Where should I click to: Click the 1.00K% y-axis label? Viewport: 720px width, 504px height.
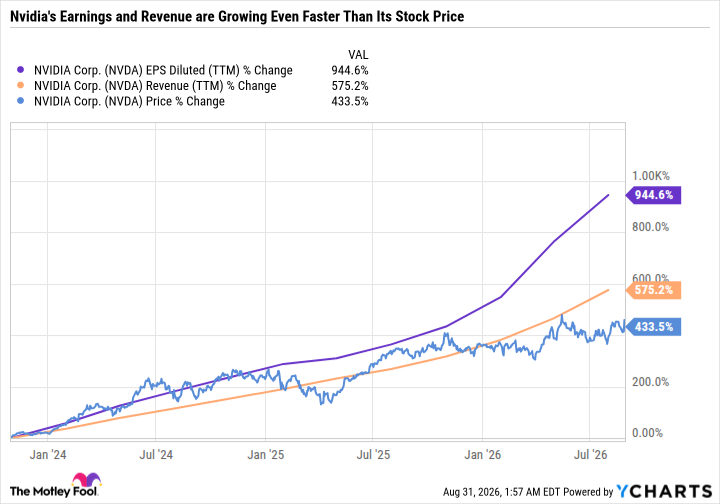tap(651, 176)
